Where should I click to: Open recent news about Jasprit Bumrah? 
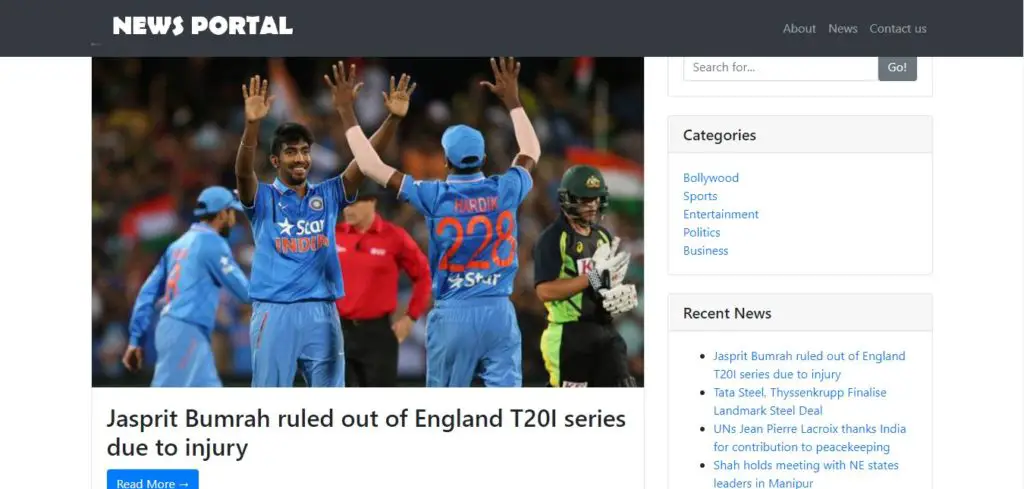(x=809, y=365)
